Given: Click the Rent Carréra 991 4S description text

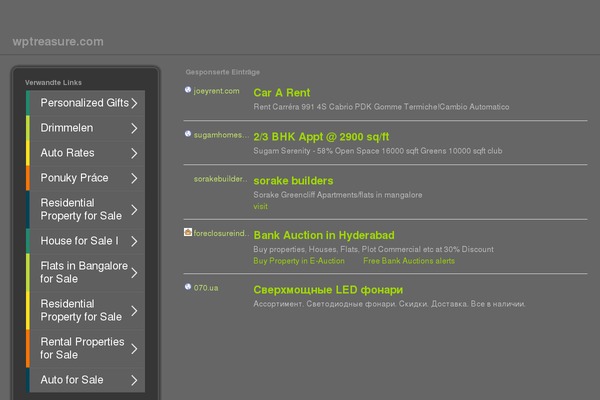Looking at the screenshot, I should click(381, 107).
